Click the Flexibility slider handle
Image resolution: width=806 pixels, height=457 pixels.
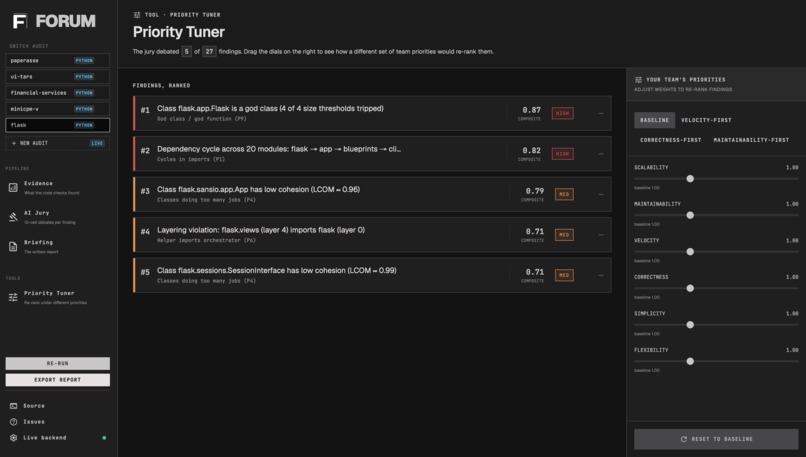point(690,361)
